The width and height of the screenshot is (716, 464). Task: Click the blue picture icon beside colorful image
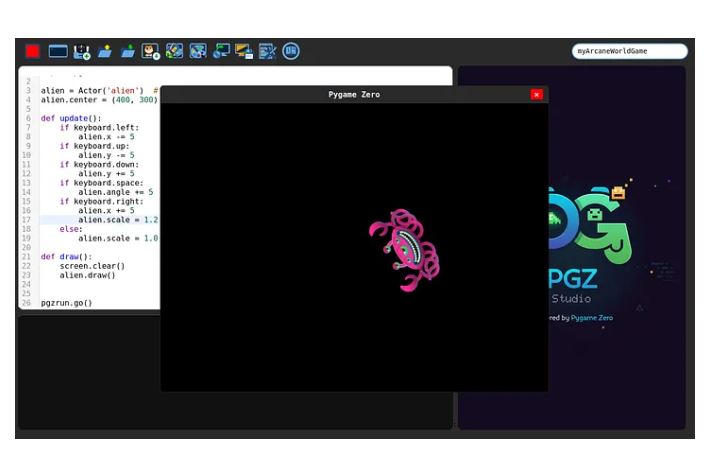point(198,51)
